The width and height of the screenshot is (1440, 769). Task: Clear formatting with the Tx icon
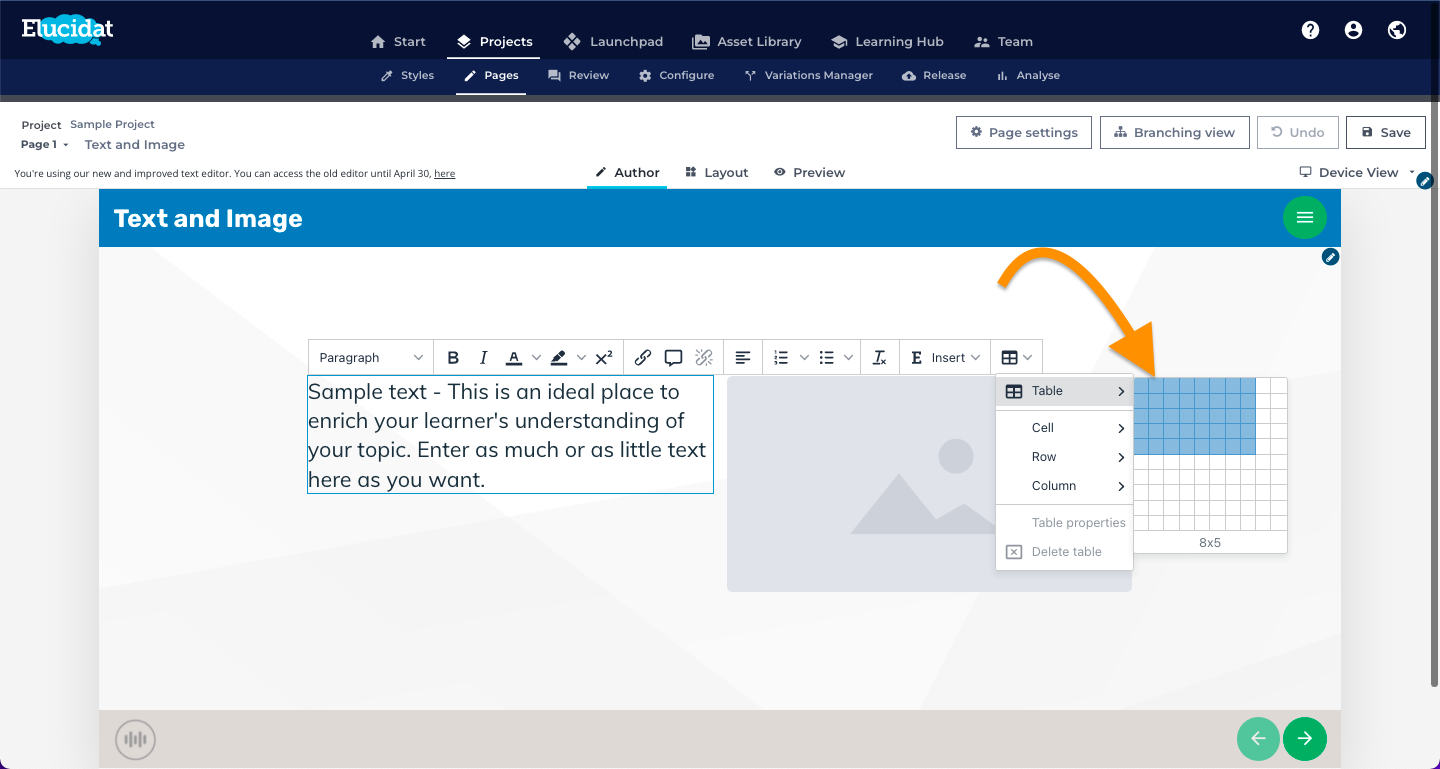(880, 357)
